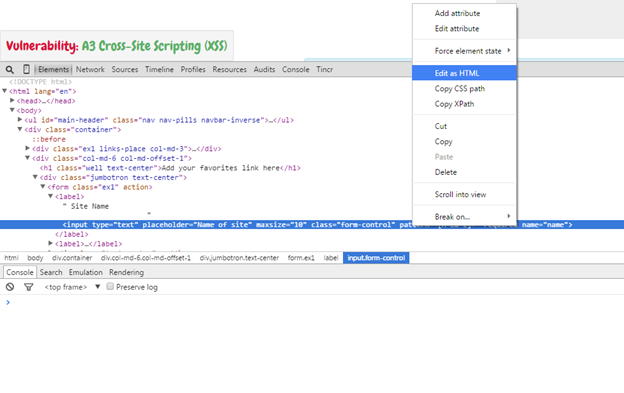The width and height of the screenshot is (624, 393).
Task: Collapse the html lang="en" node
Action: (4, 91)
